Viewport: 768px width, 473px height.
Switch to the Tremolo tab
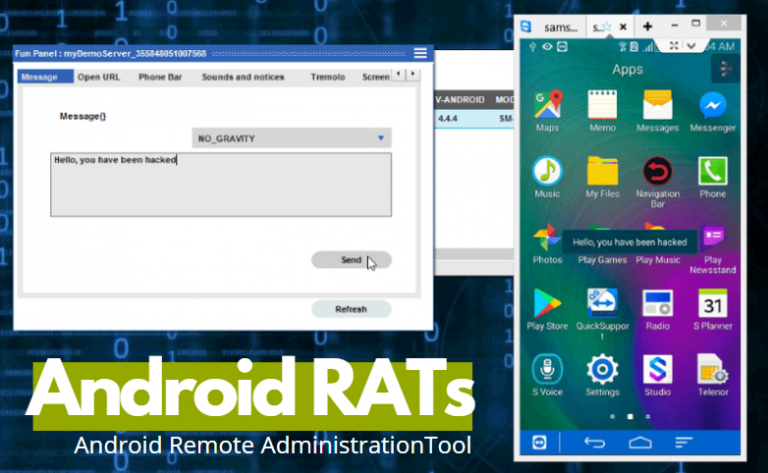328,77
